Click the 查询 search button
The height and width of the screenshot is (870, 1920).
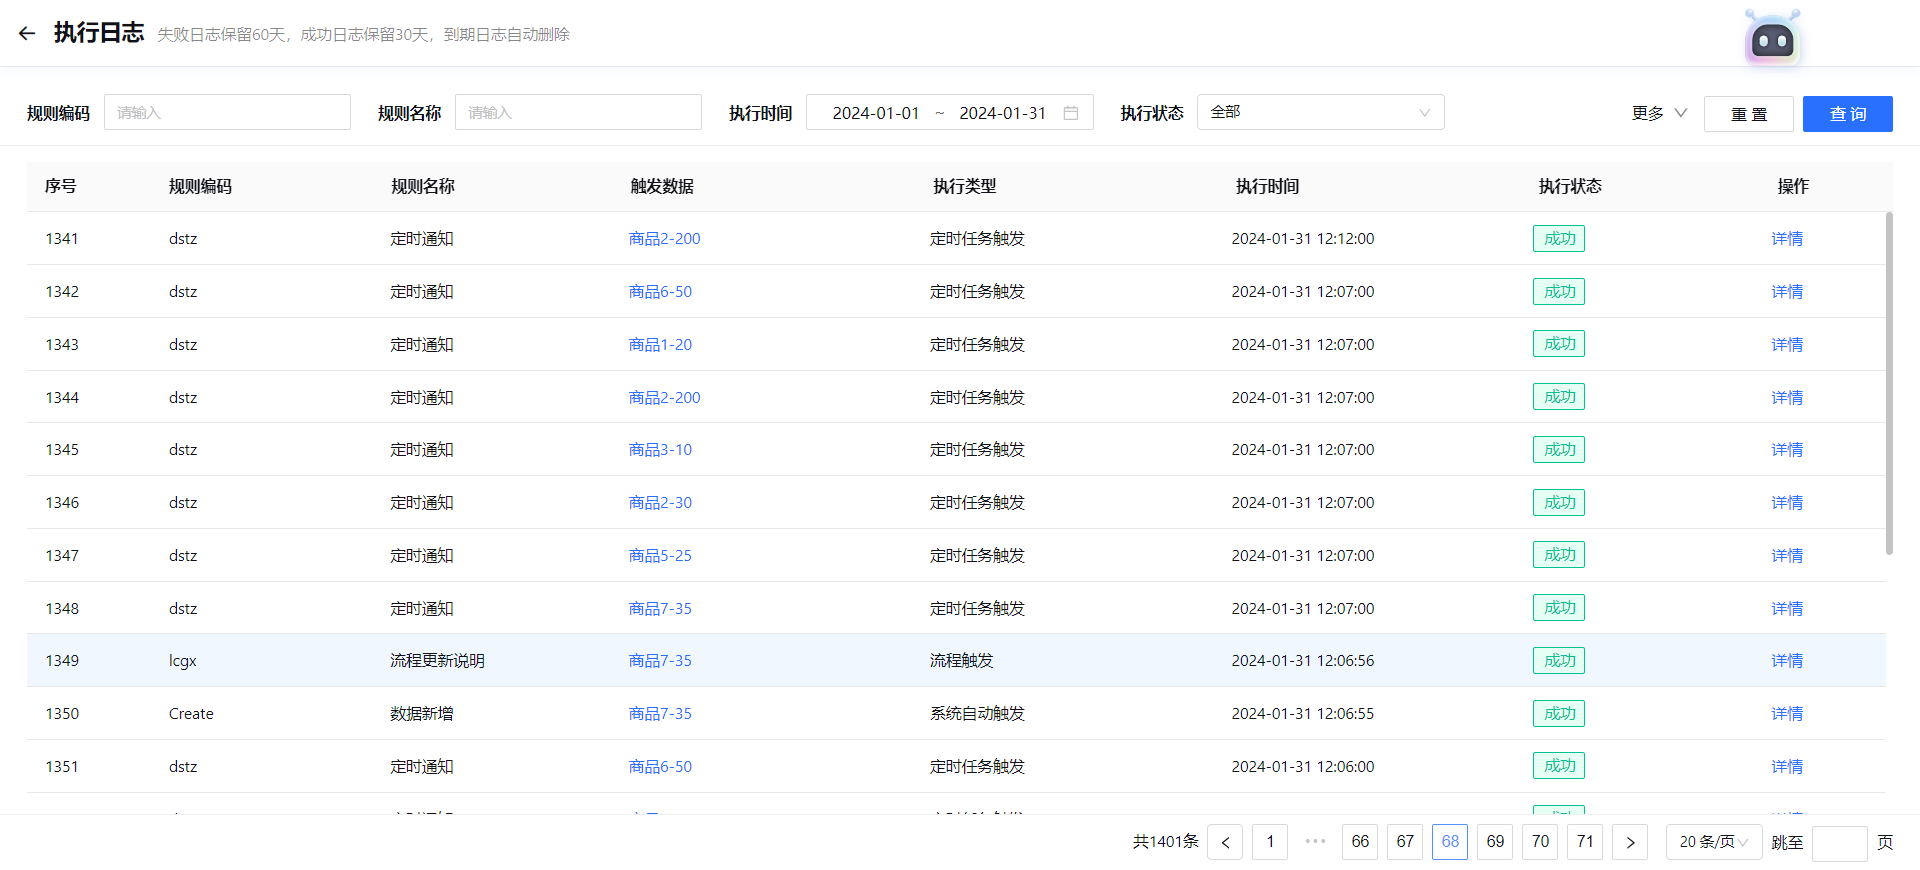point(1848,114)
